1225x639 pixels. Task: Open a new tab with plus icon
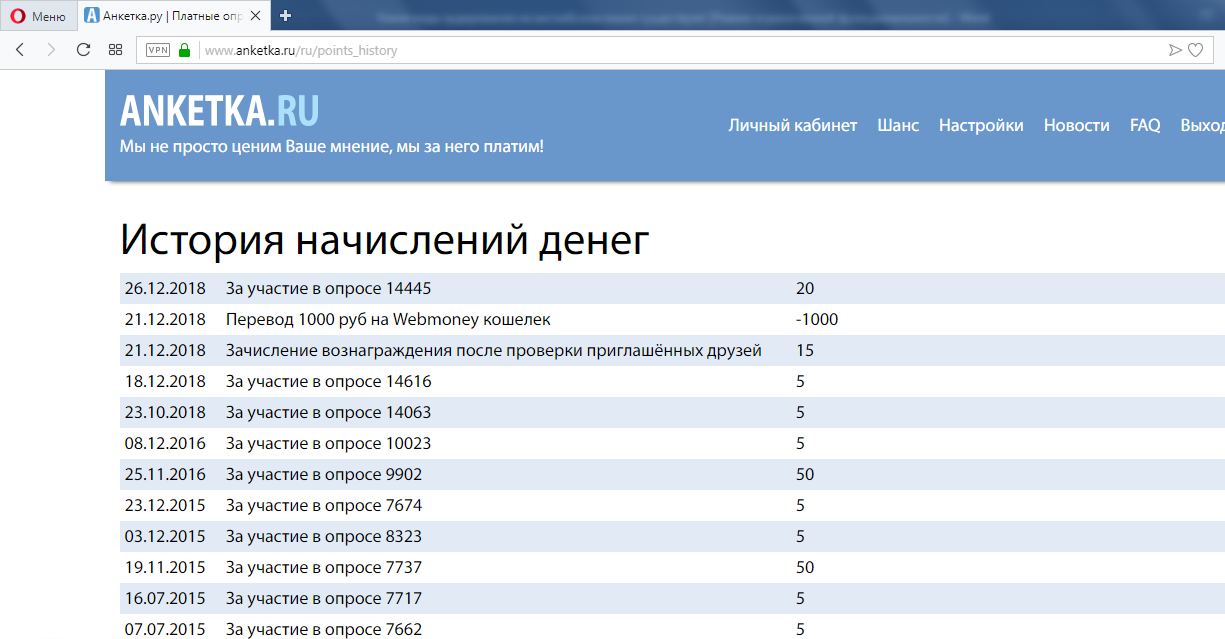coord(286,16)
